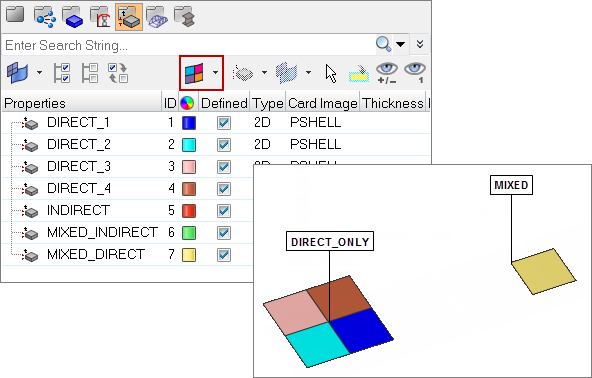
Task: Sort by the Card Image column header
Action: point(323,103)
